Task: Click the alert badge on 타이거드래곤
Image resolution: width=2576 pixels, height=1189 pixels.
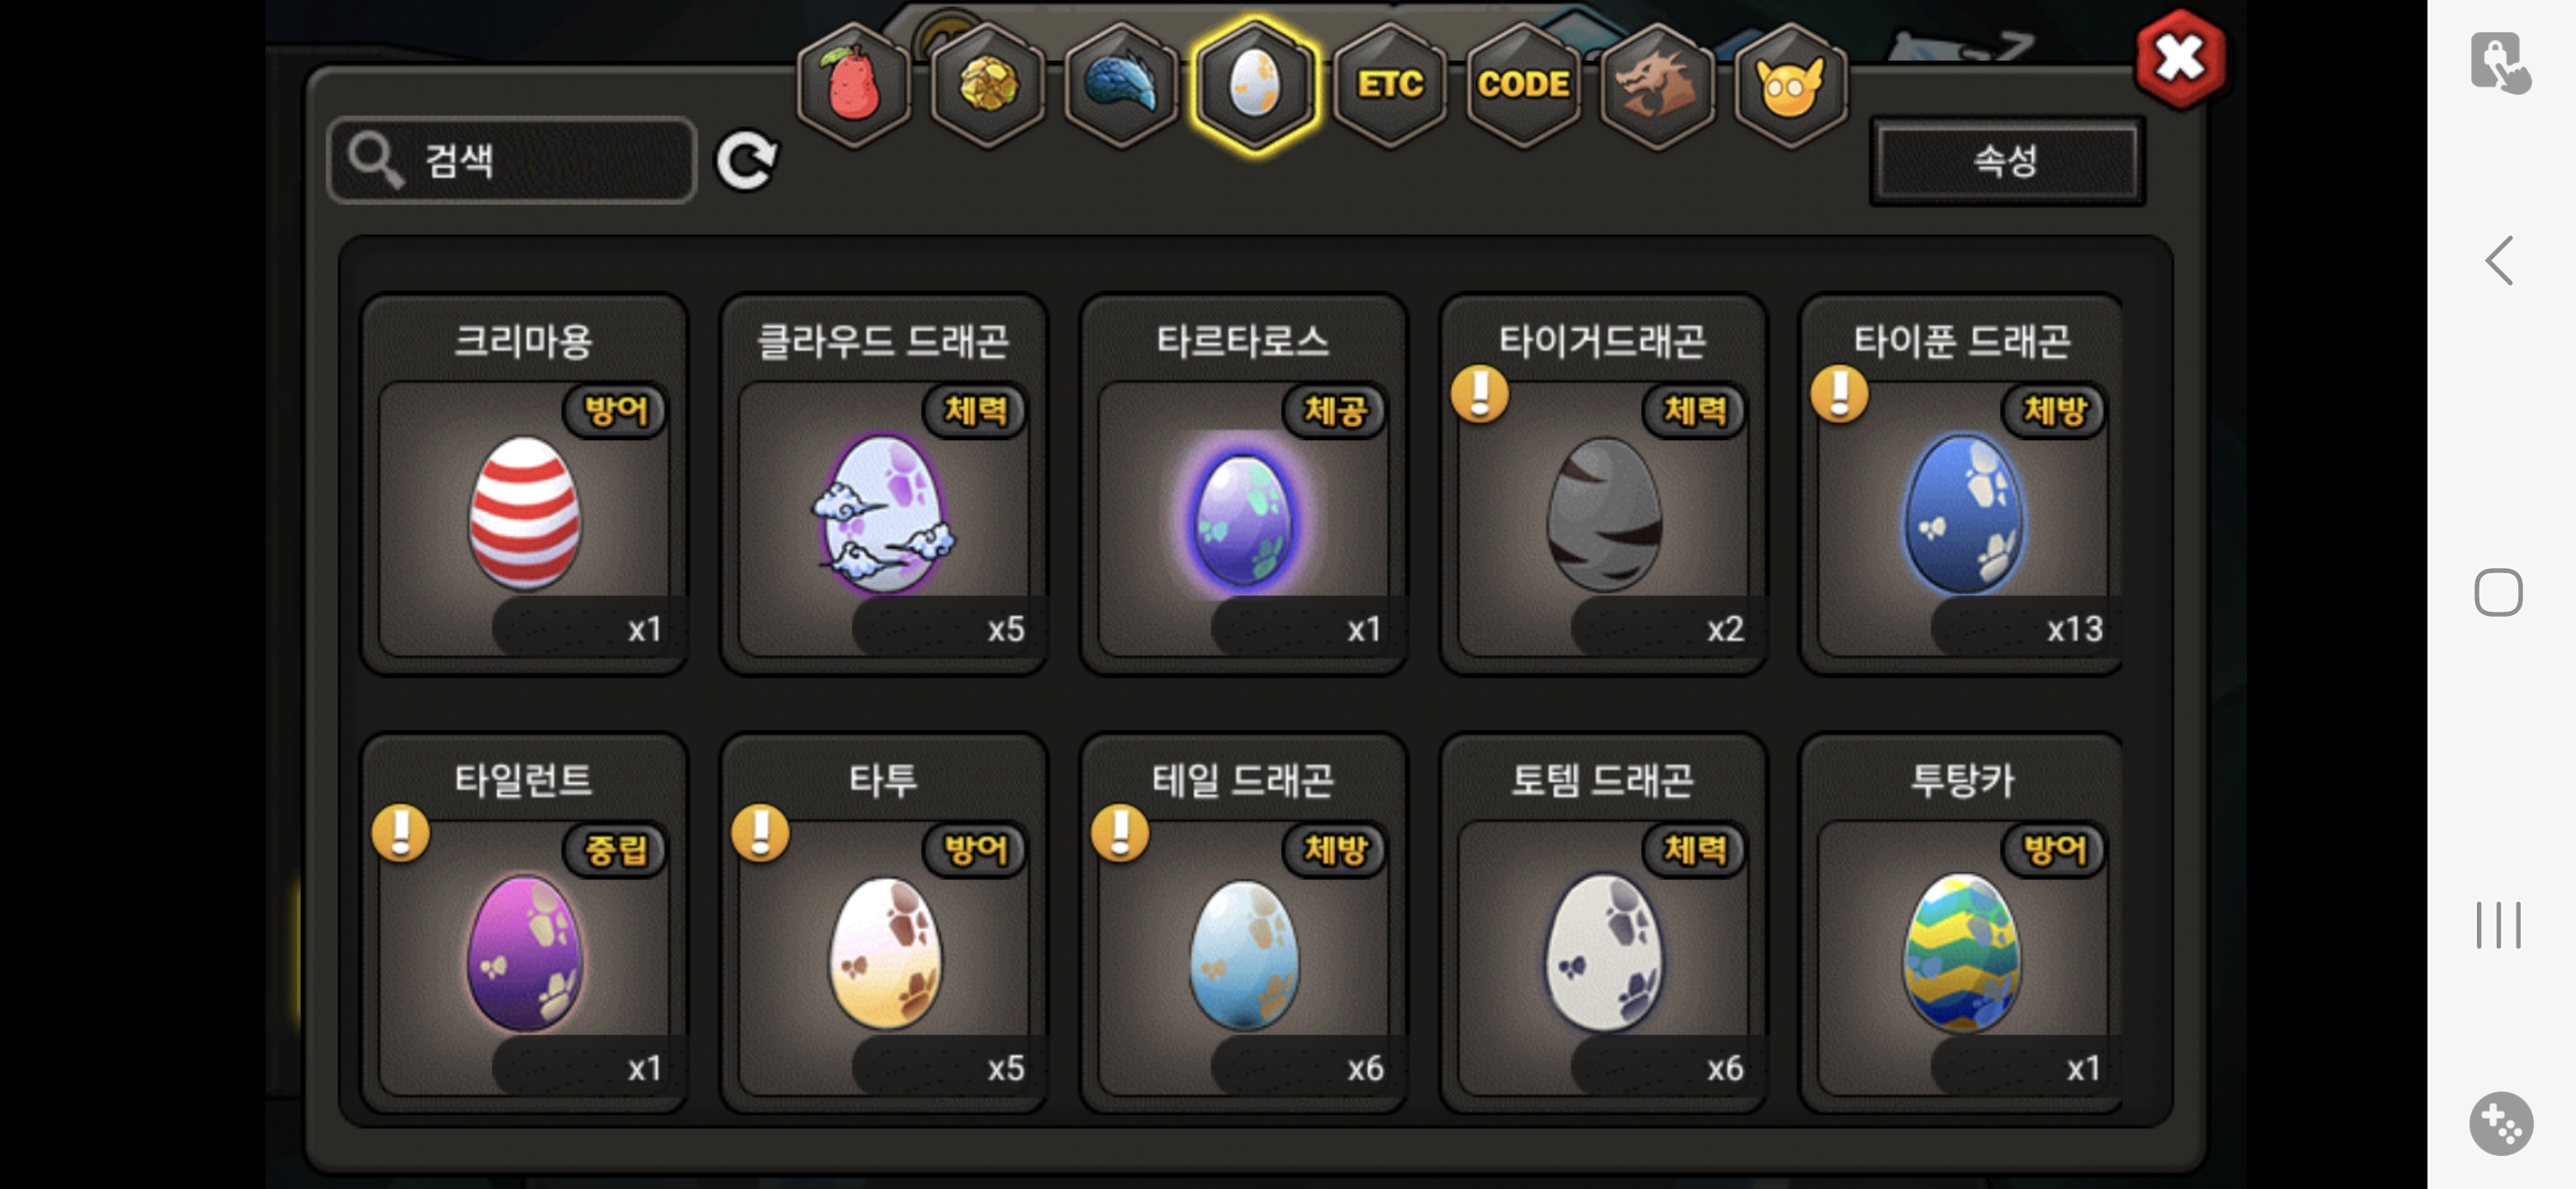Action: (x=1480, y=393)
